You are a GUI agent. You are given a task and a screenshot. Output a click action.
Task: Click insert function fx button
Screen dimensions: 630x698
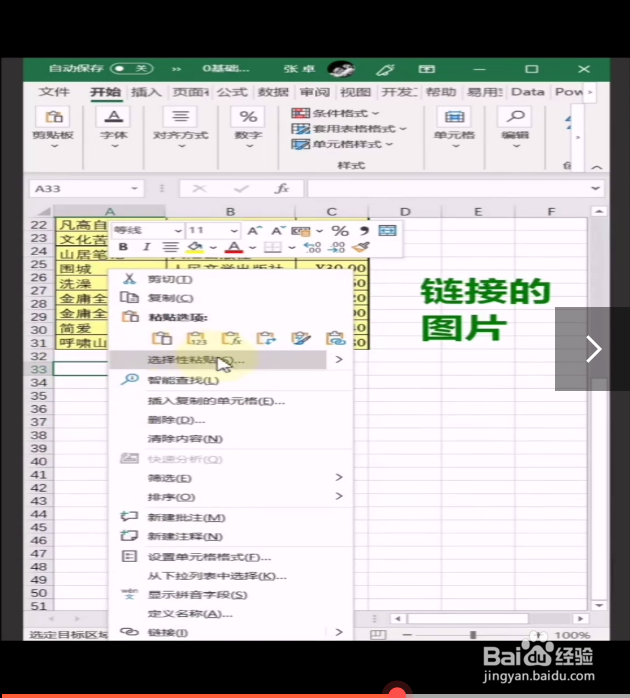click(282, 189)
